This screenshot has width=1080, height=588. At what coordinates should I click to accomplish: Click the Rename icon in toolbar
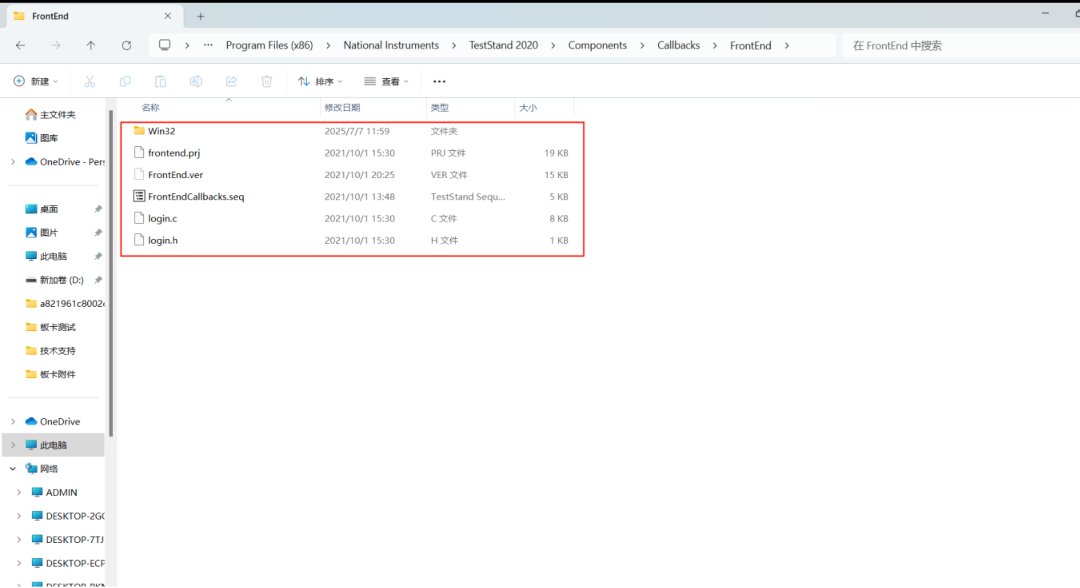coord(196,81)
